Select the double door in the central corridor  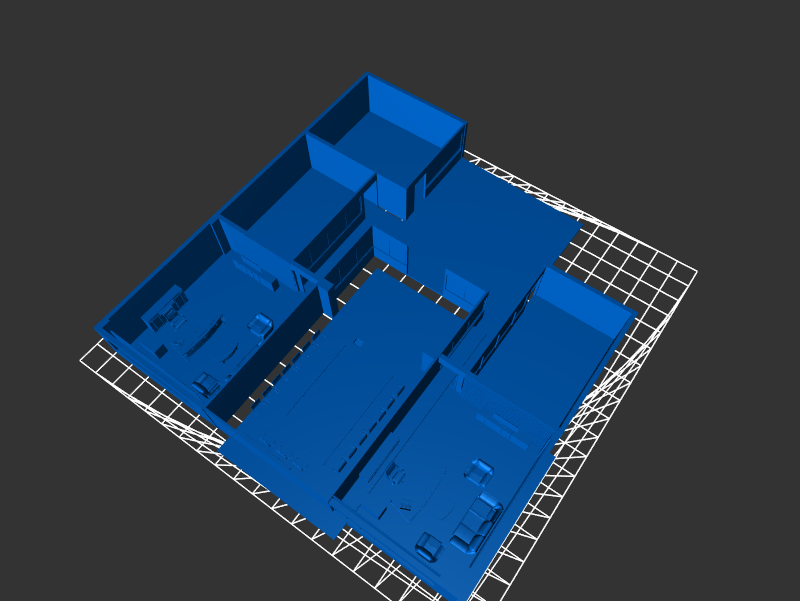(x=391, y=246)
